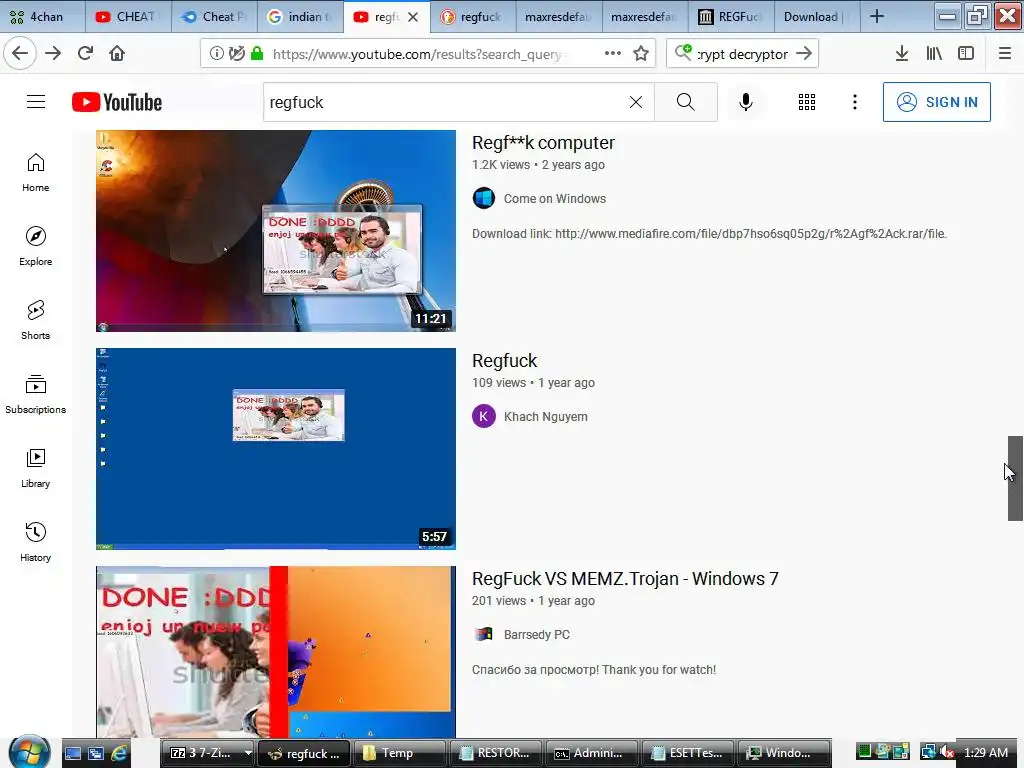
Task: Close the active regfuck YouTube tab
Action: (413, 17)
